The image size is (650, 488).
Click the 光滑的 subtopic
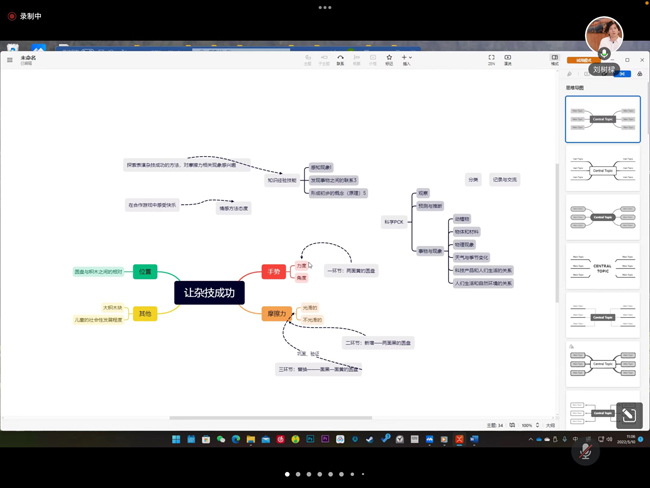[310, 308]
